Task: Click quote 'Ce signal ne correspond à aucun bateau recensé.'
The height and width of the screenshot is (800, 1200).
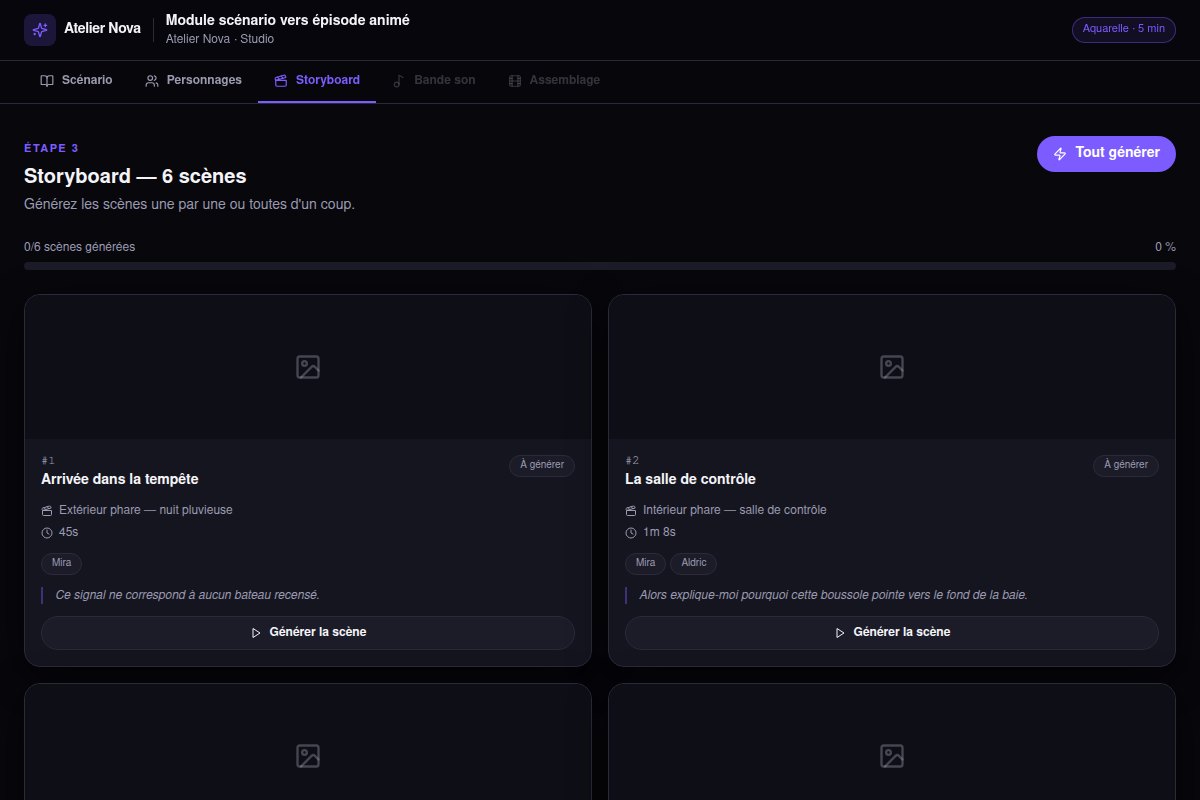Action: [x=188, y=595]
